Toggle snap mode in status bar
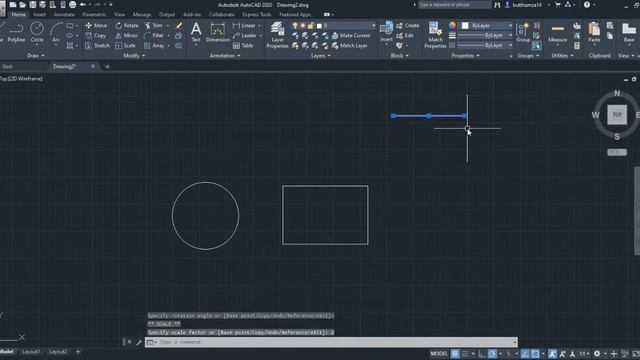The image size is (640, 360). (x=465, y=353)
